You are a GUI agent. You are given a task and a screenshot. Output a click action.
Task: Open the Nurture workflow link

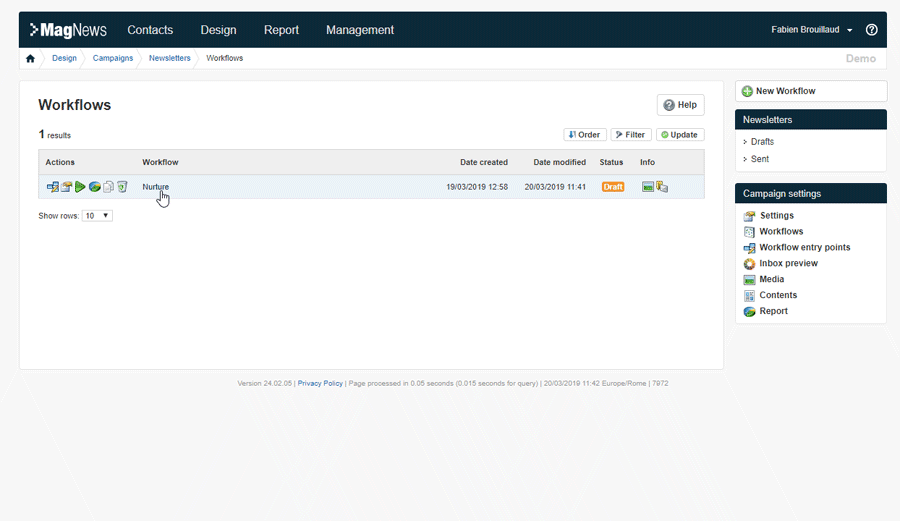point(155,187)
